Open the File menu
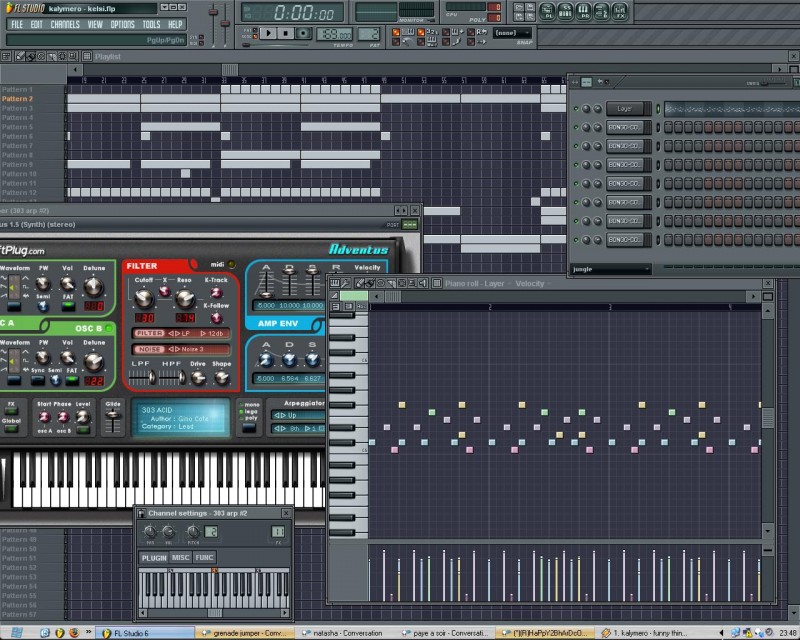 click(x=17, y=24)
